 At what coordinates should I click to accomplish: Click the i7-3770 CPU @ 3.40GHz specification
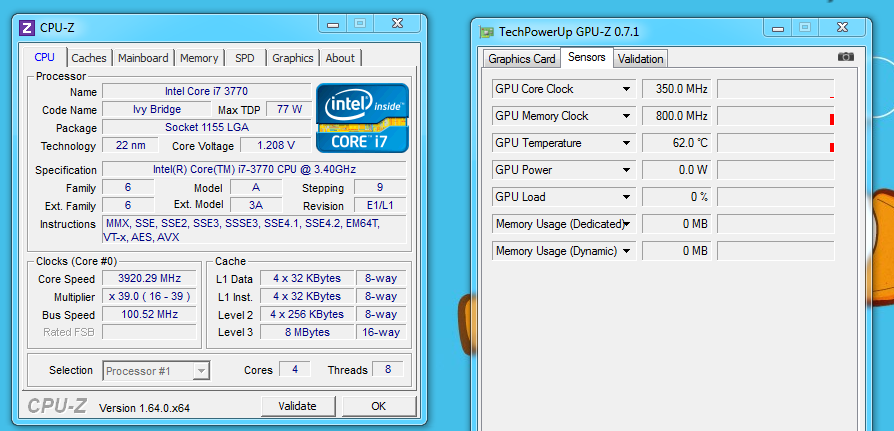click(254, 169)
